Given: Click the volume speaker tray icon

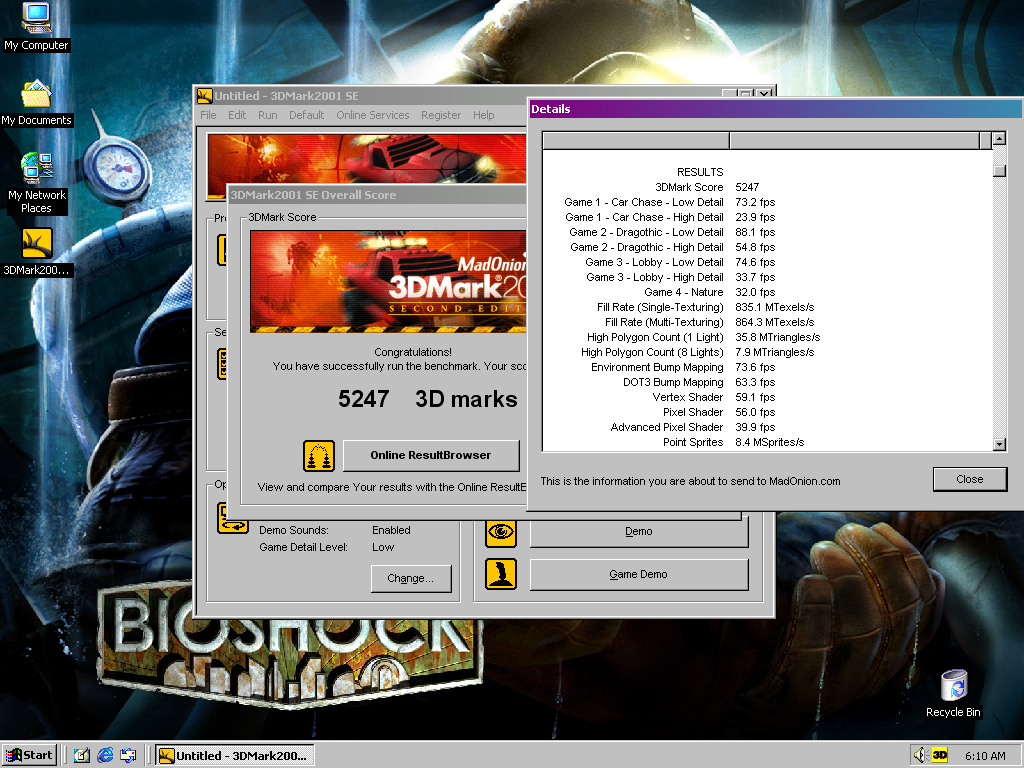Looking at the screenshot, I should click(x=920, y=756).
